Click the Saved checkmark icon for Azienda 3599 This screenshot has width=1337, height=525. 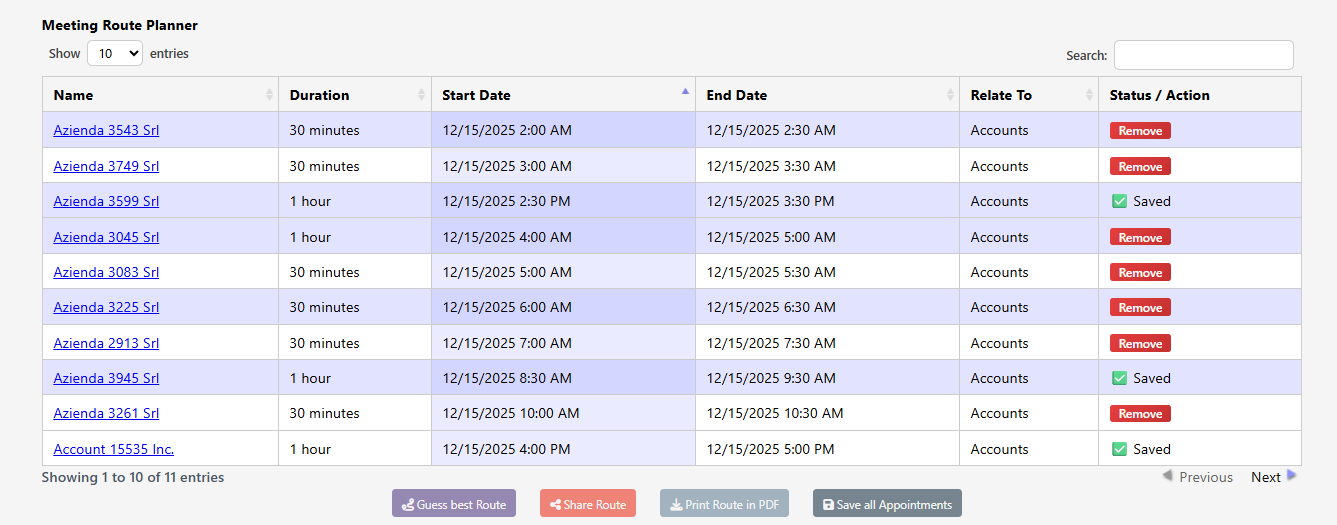tap(1120, 201)
